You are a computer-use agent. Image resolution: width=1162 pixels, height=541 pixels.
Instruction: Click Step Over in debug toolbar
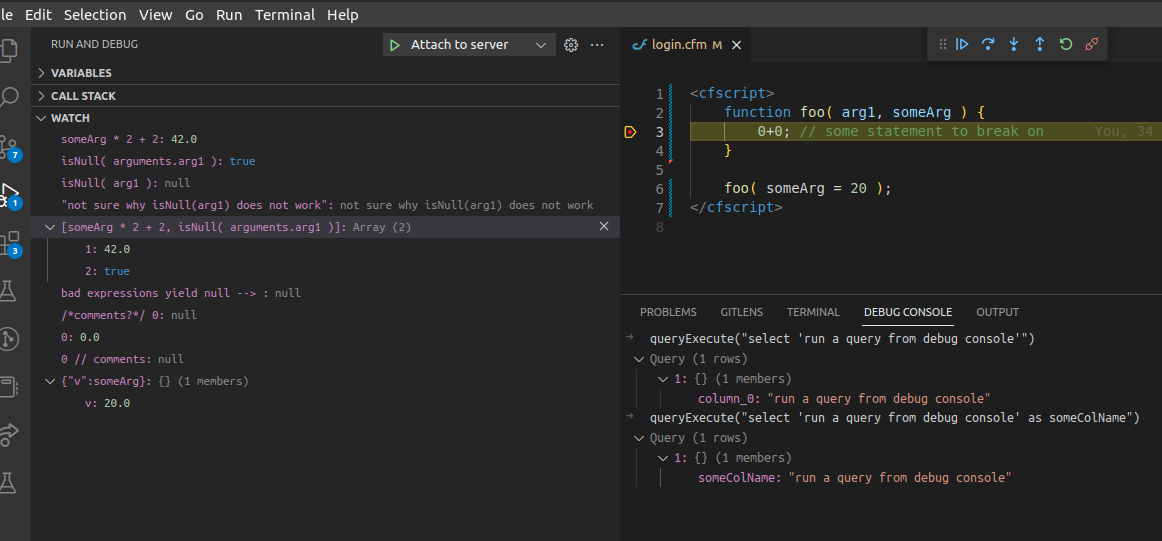click(x=988, y=44)
